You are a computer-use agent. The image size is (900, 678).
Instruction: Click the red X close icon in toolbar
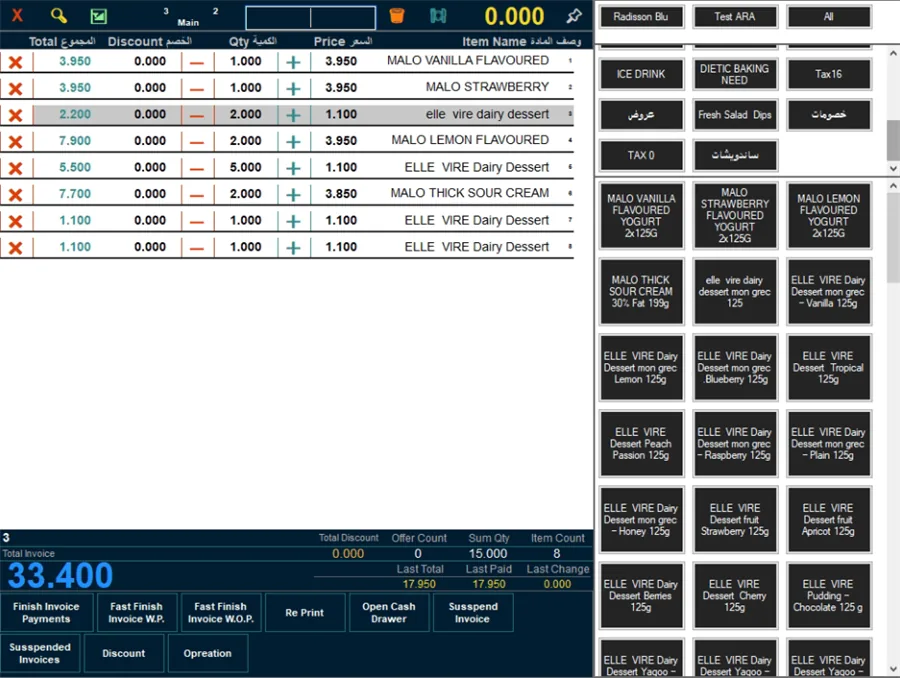point(17,16)
